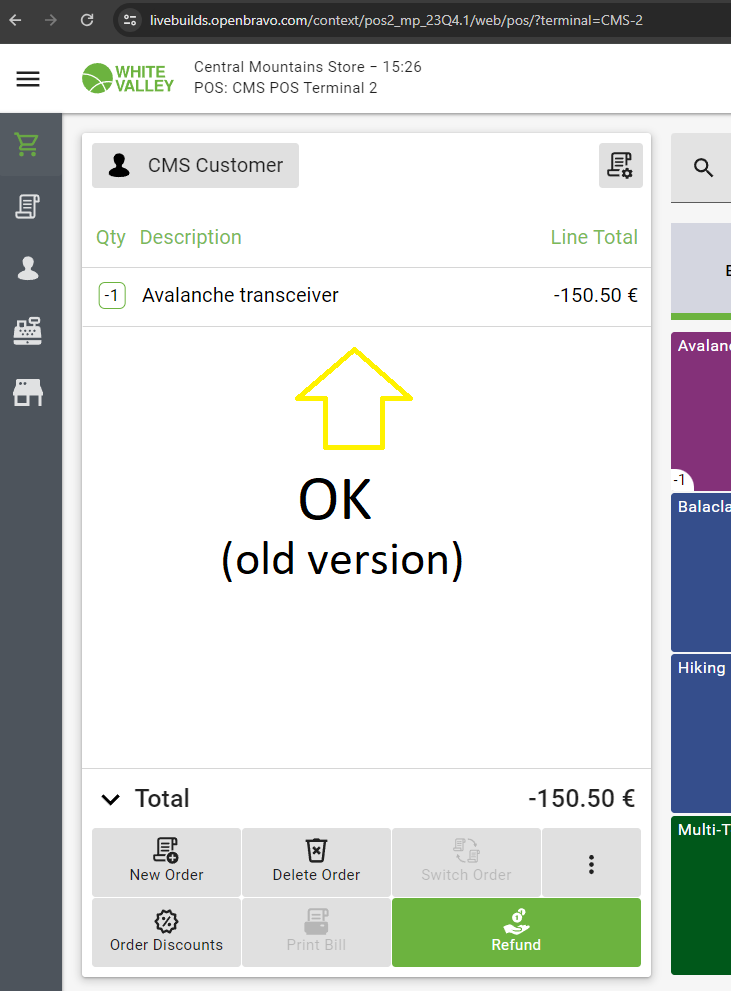Select the green Multi-T product tile
This screenshot has width=731, height=991.
click(701, 896)
